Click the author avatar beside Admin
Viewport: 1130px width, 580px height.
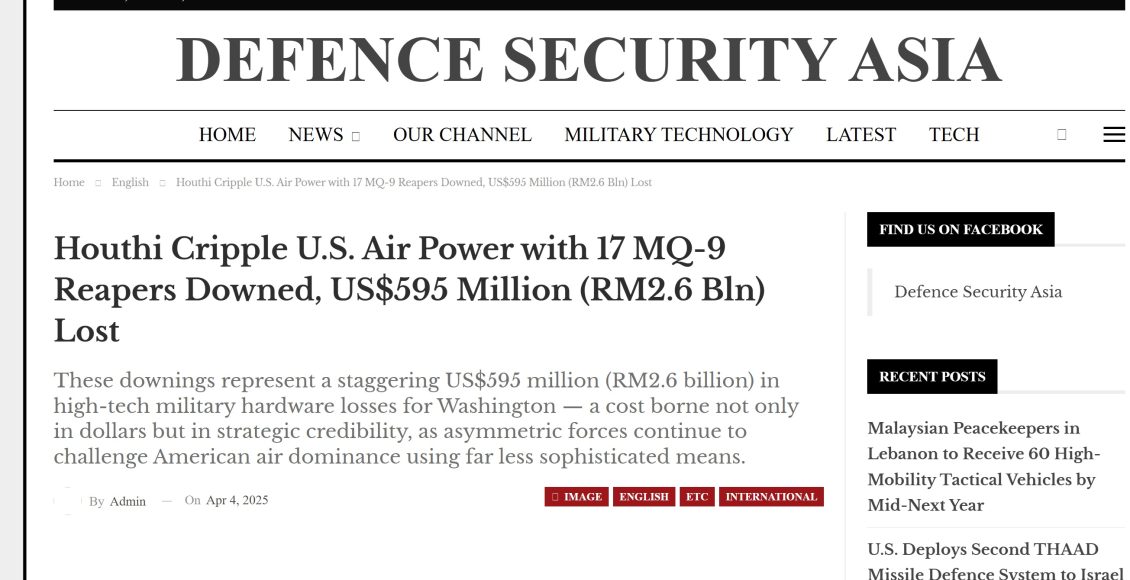click(x=67, y=501)
